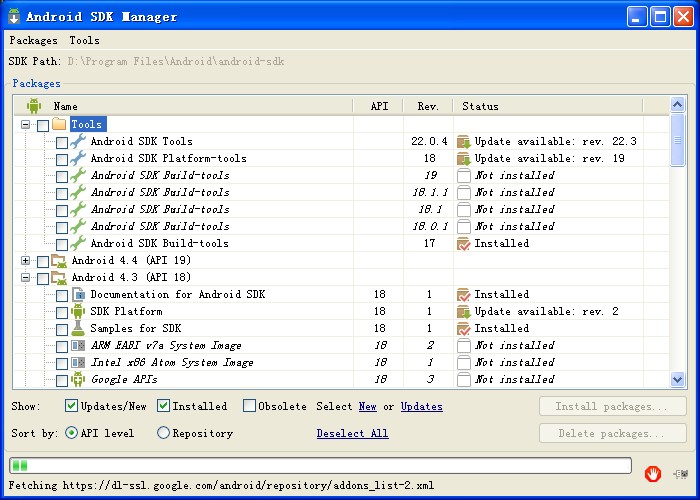
Task: Collapse the Android 4.3 (API 18) node
Action: coord(25,277)
